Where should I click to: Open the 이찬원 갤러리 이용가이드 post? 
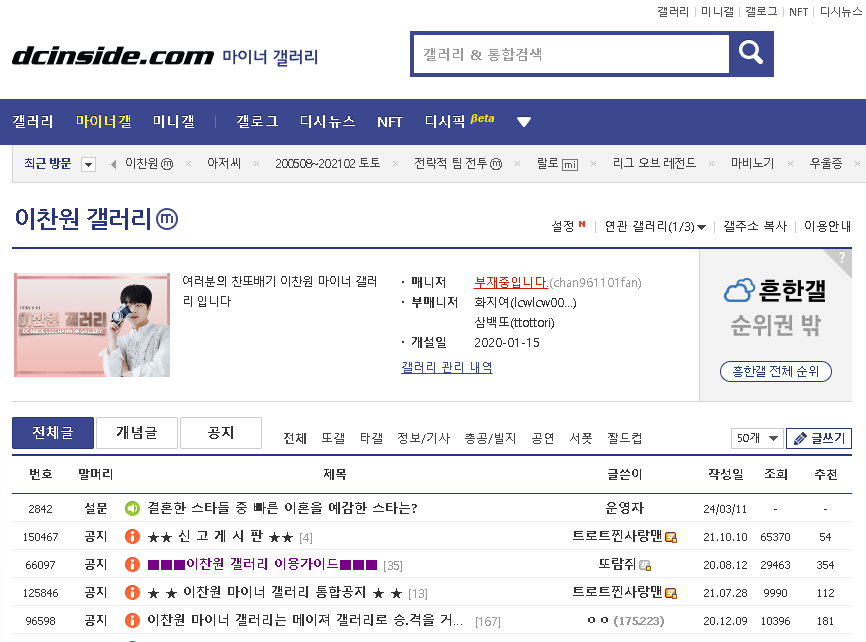pos(262,565)
